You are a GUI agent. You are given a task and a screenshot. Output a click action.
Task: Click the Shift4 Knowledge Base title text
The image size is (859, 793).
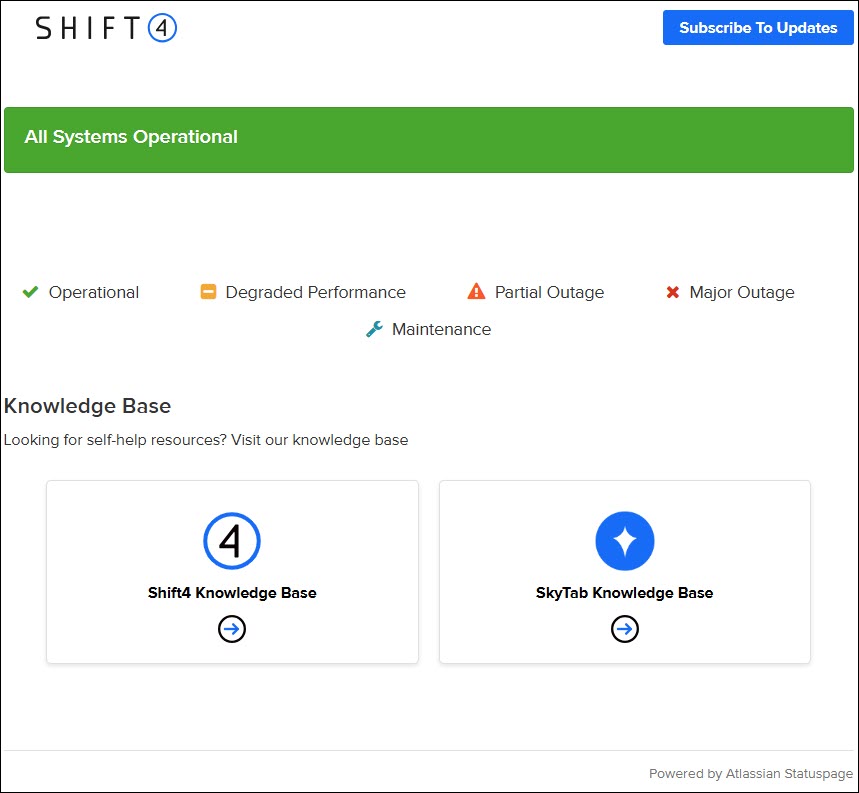[232, 593]
